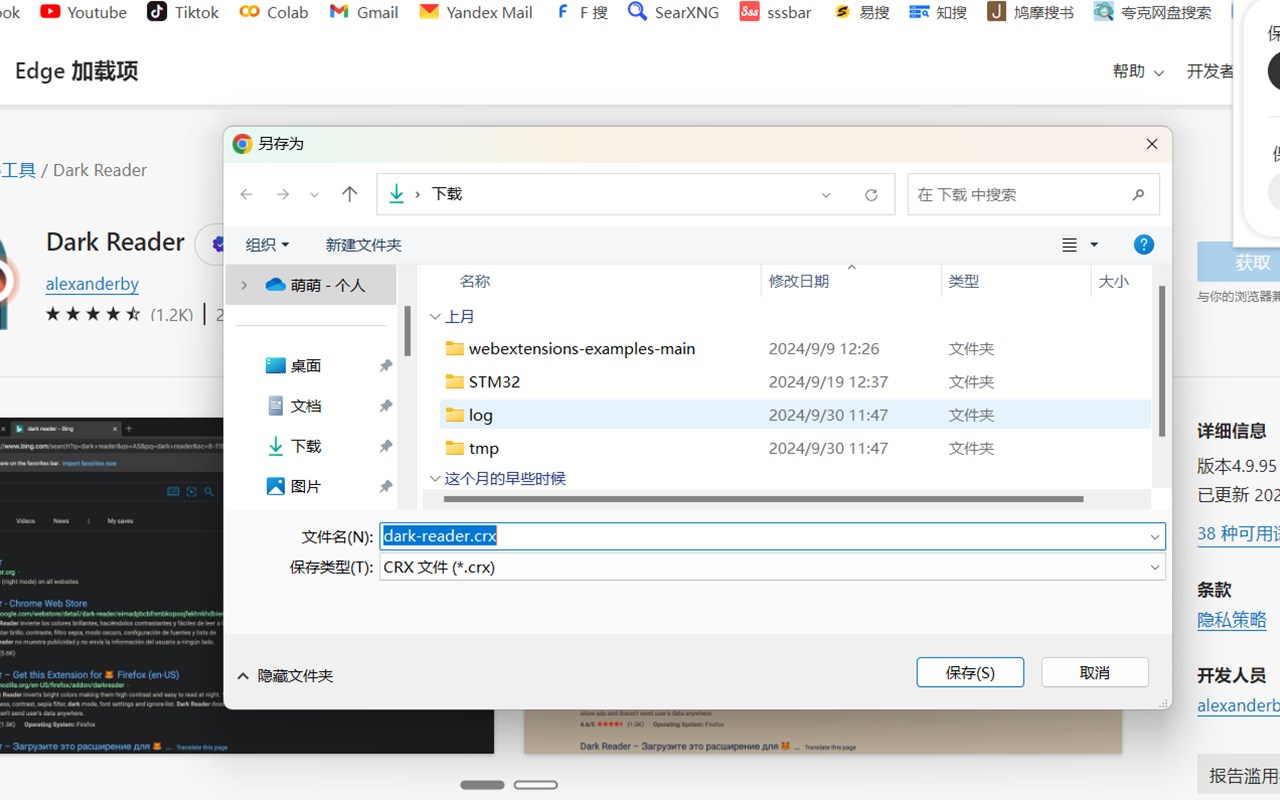Unpin 桌面 pin icon
Viewport: 1280px width, 800px height.
tap(385, 366)
